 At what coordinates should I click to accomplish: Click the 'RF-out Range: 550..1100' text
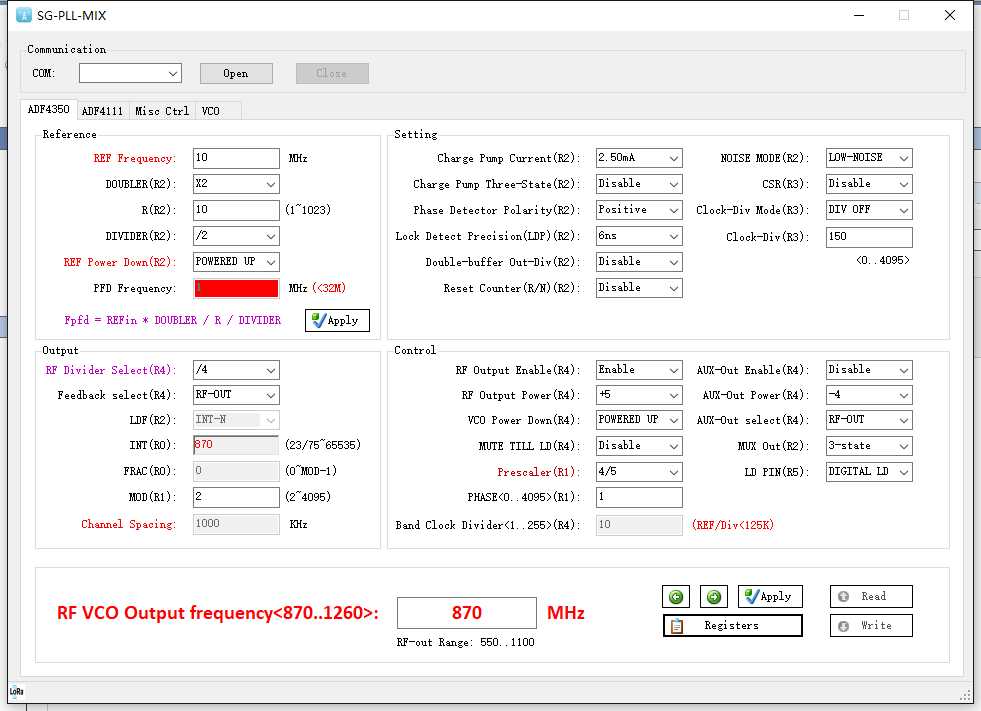(x=465, y=642)
